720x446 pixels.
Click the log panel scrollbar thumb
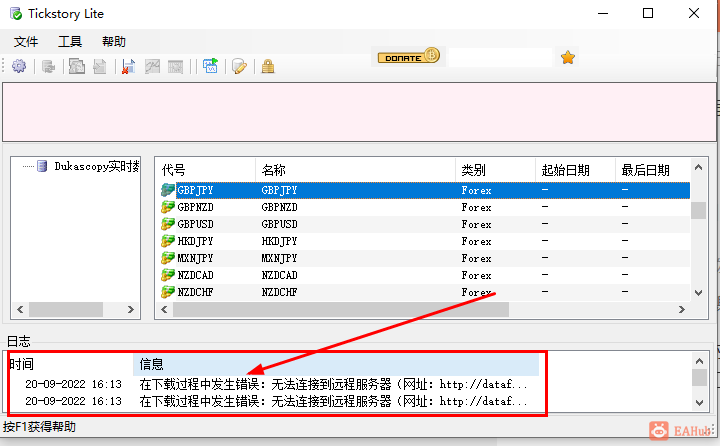[x=699, y=378]
